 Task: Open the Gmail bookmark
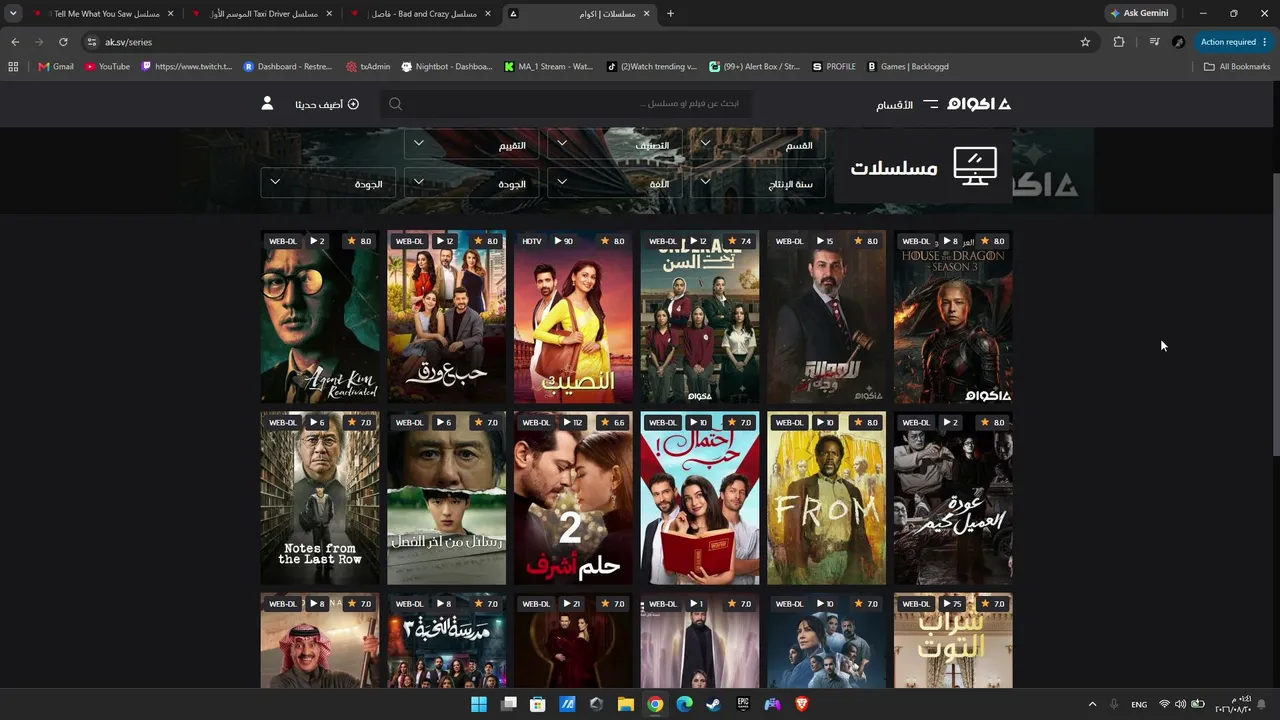click(x=56, y=67)
